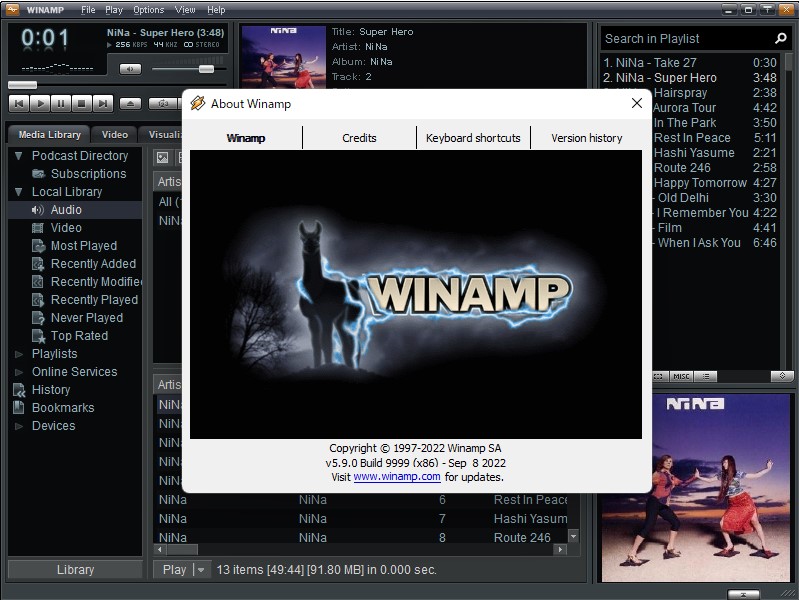Image resolution: width=799 pixels, height=600 pixels.
Task: Click the Eject open file button
Action: click(x=130, y=103)
